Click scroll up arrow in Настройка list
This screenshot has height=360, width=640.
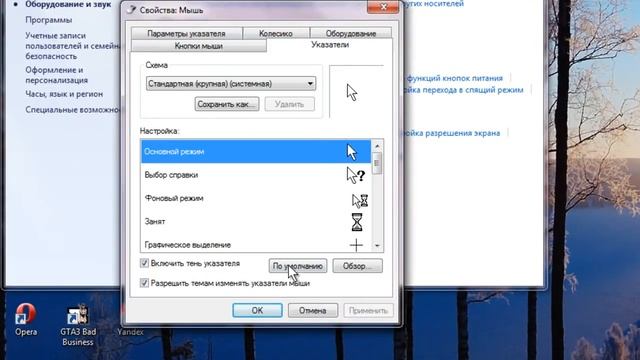(x=377, y=146)
